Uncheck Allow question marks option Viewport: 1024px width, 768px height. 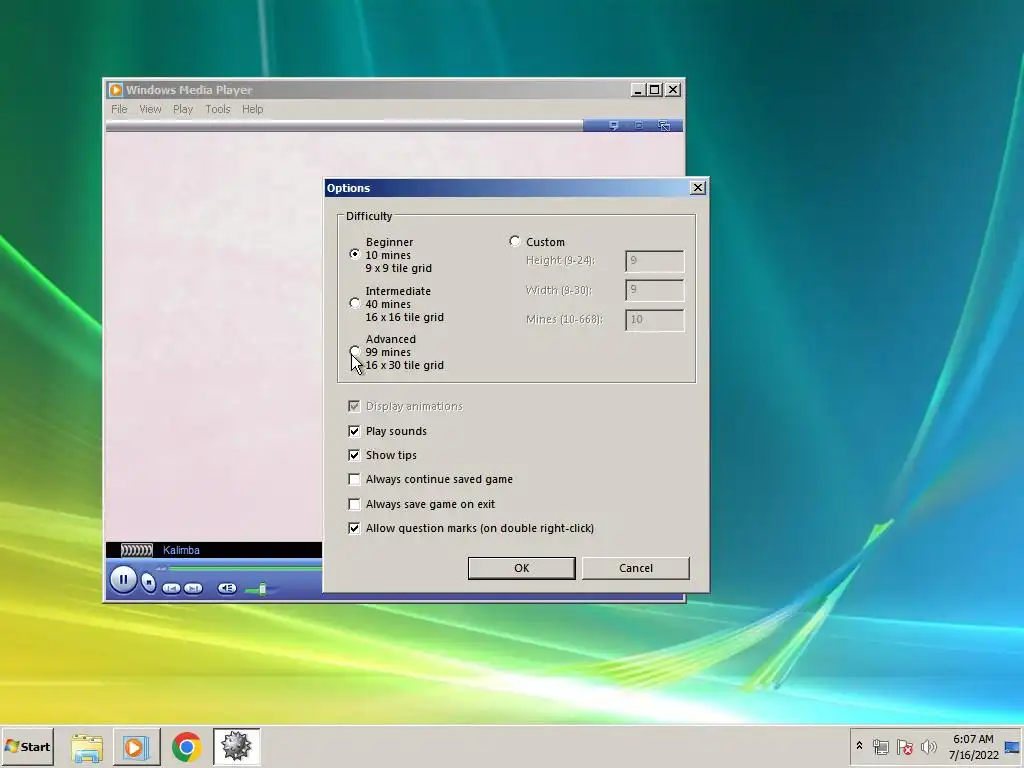tap(354, 528)
